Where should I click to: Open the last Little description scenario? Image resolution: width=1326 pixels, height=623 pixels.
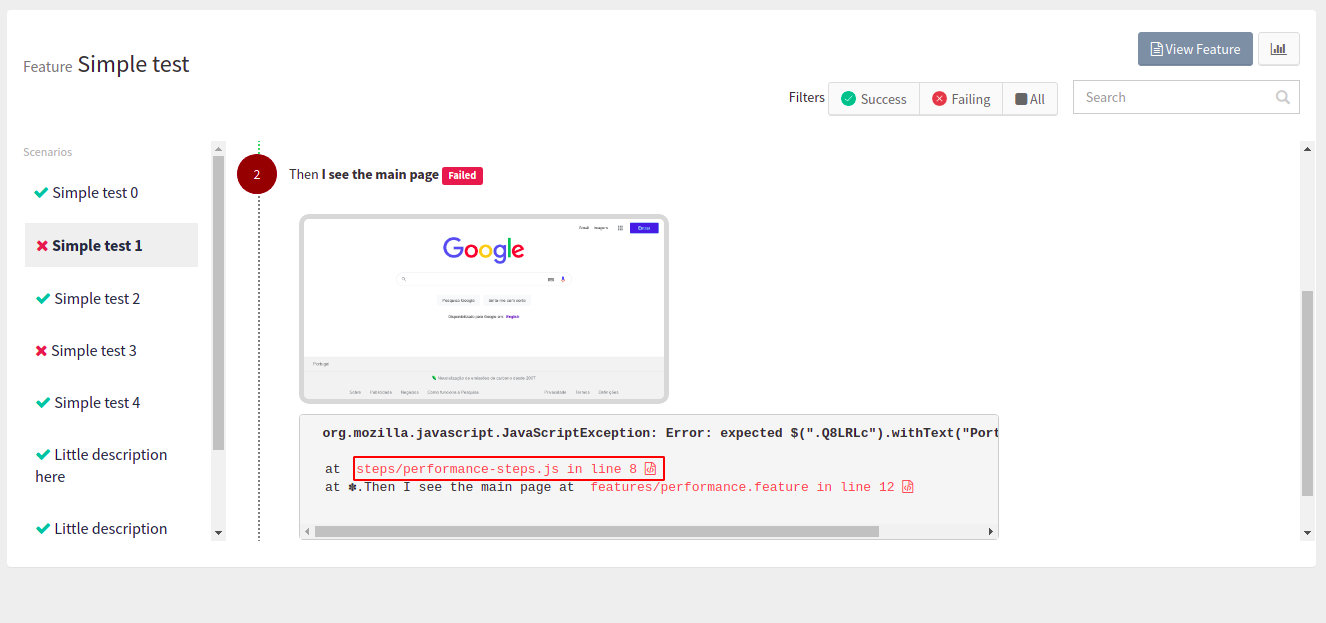click(x=111, y=528)
